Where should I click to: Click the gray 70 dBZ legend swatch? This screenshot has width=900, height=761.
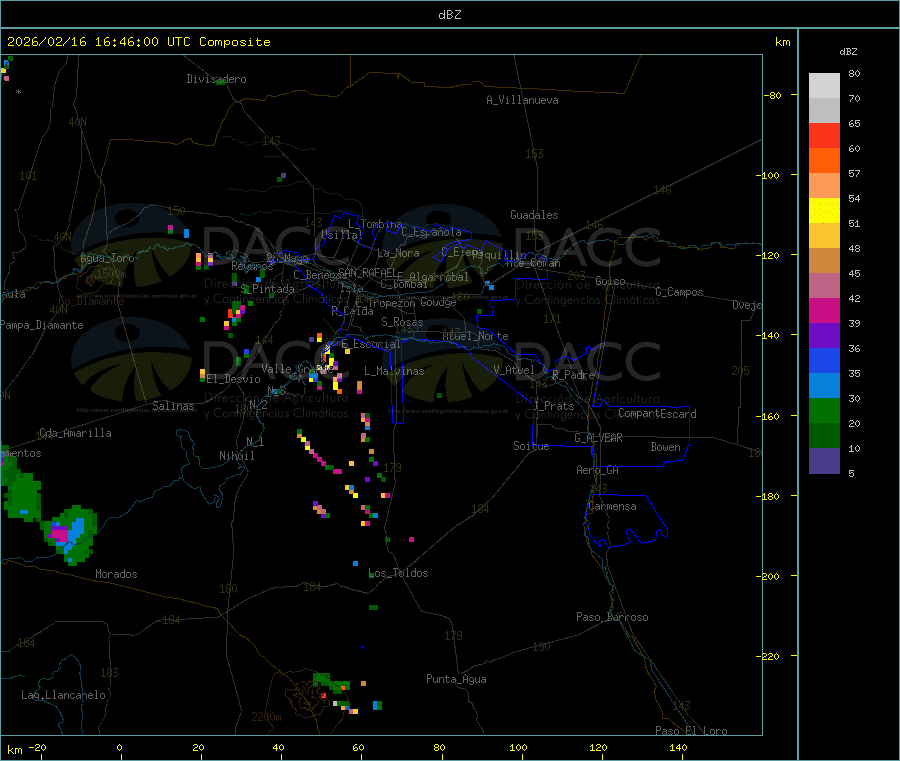click(x=824, y=111)
